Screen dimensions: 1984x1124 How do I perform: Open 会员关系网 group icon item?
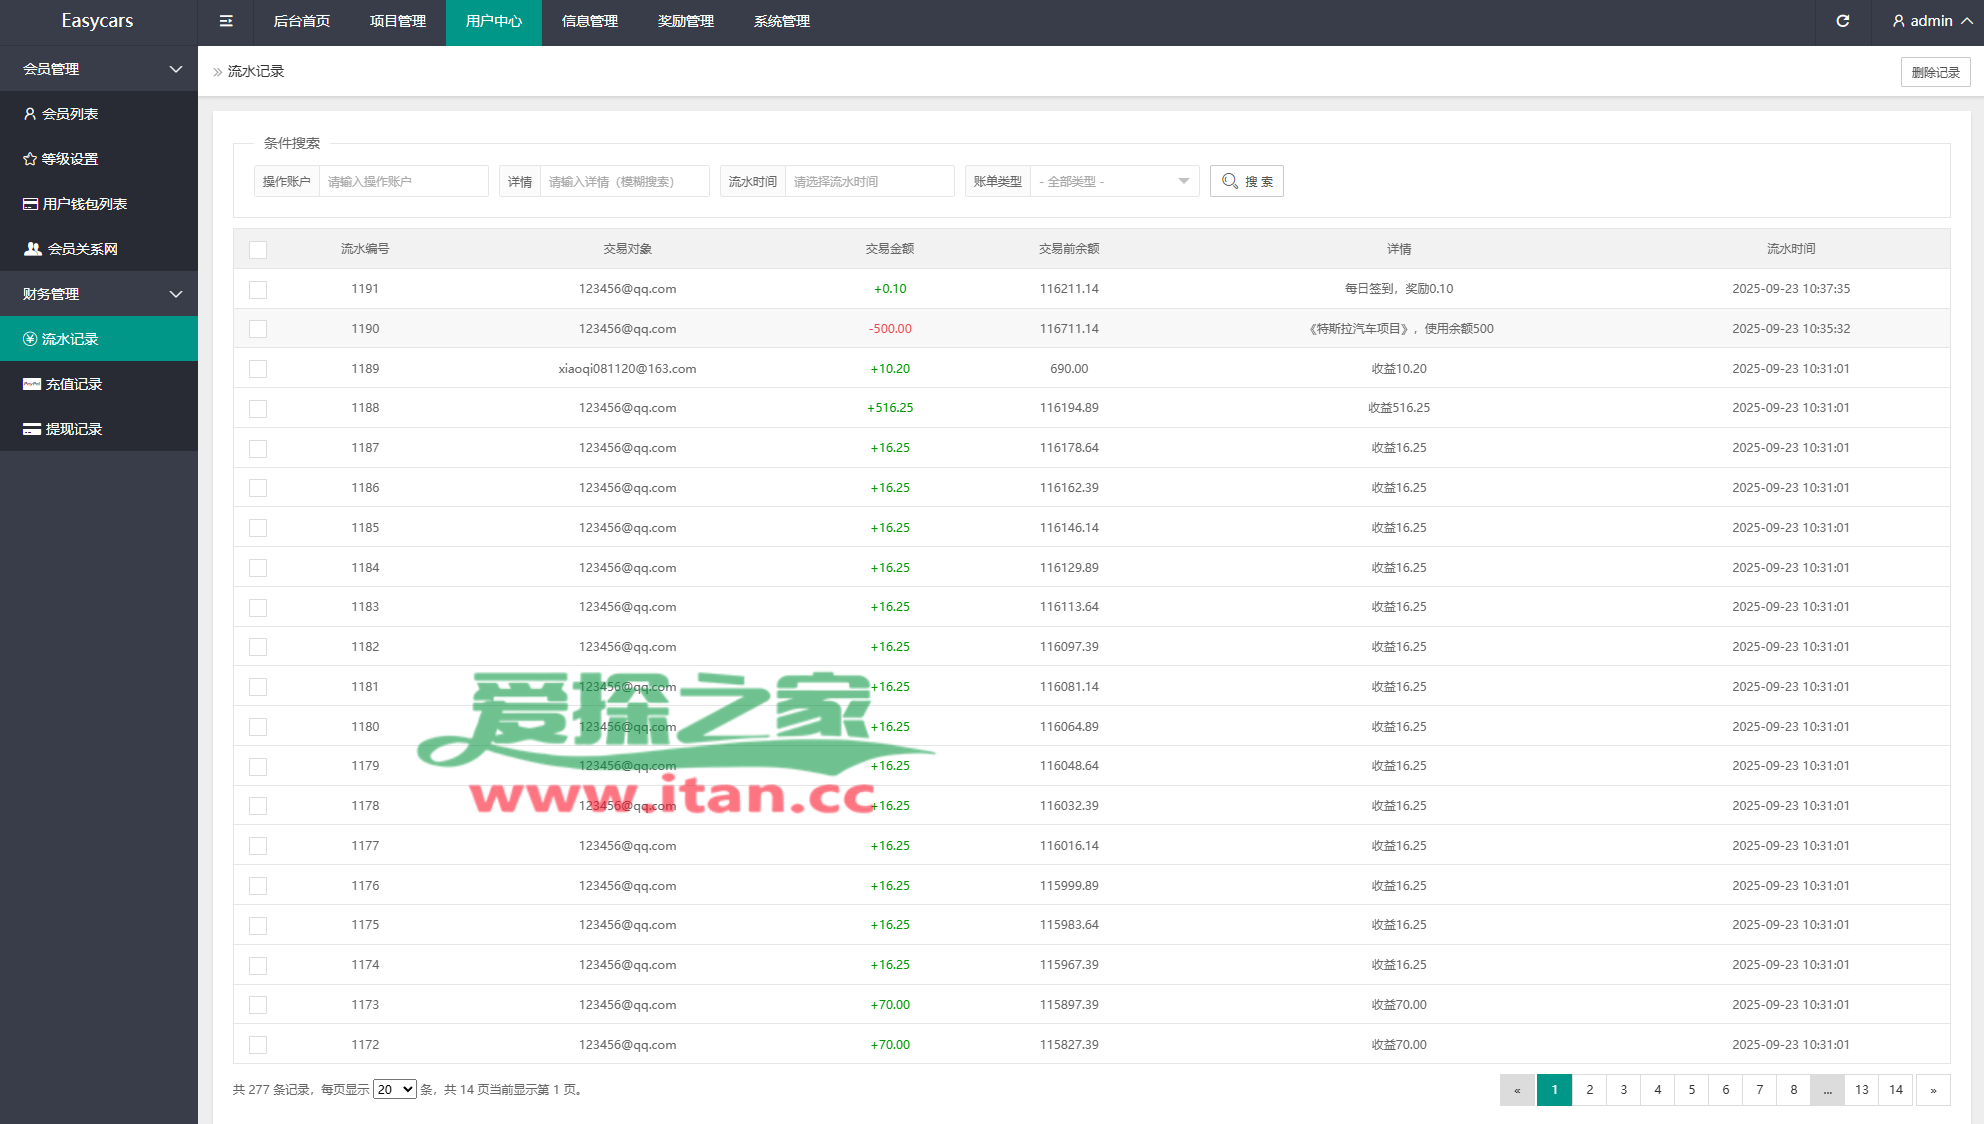point(82,249)
